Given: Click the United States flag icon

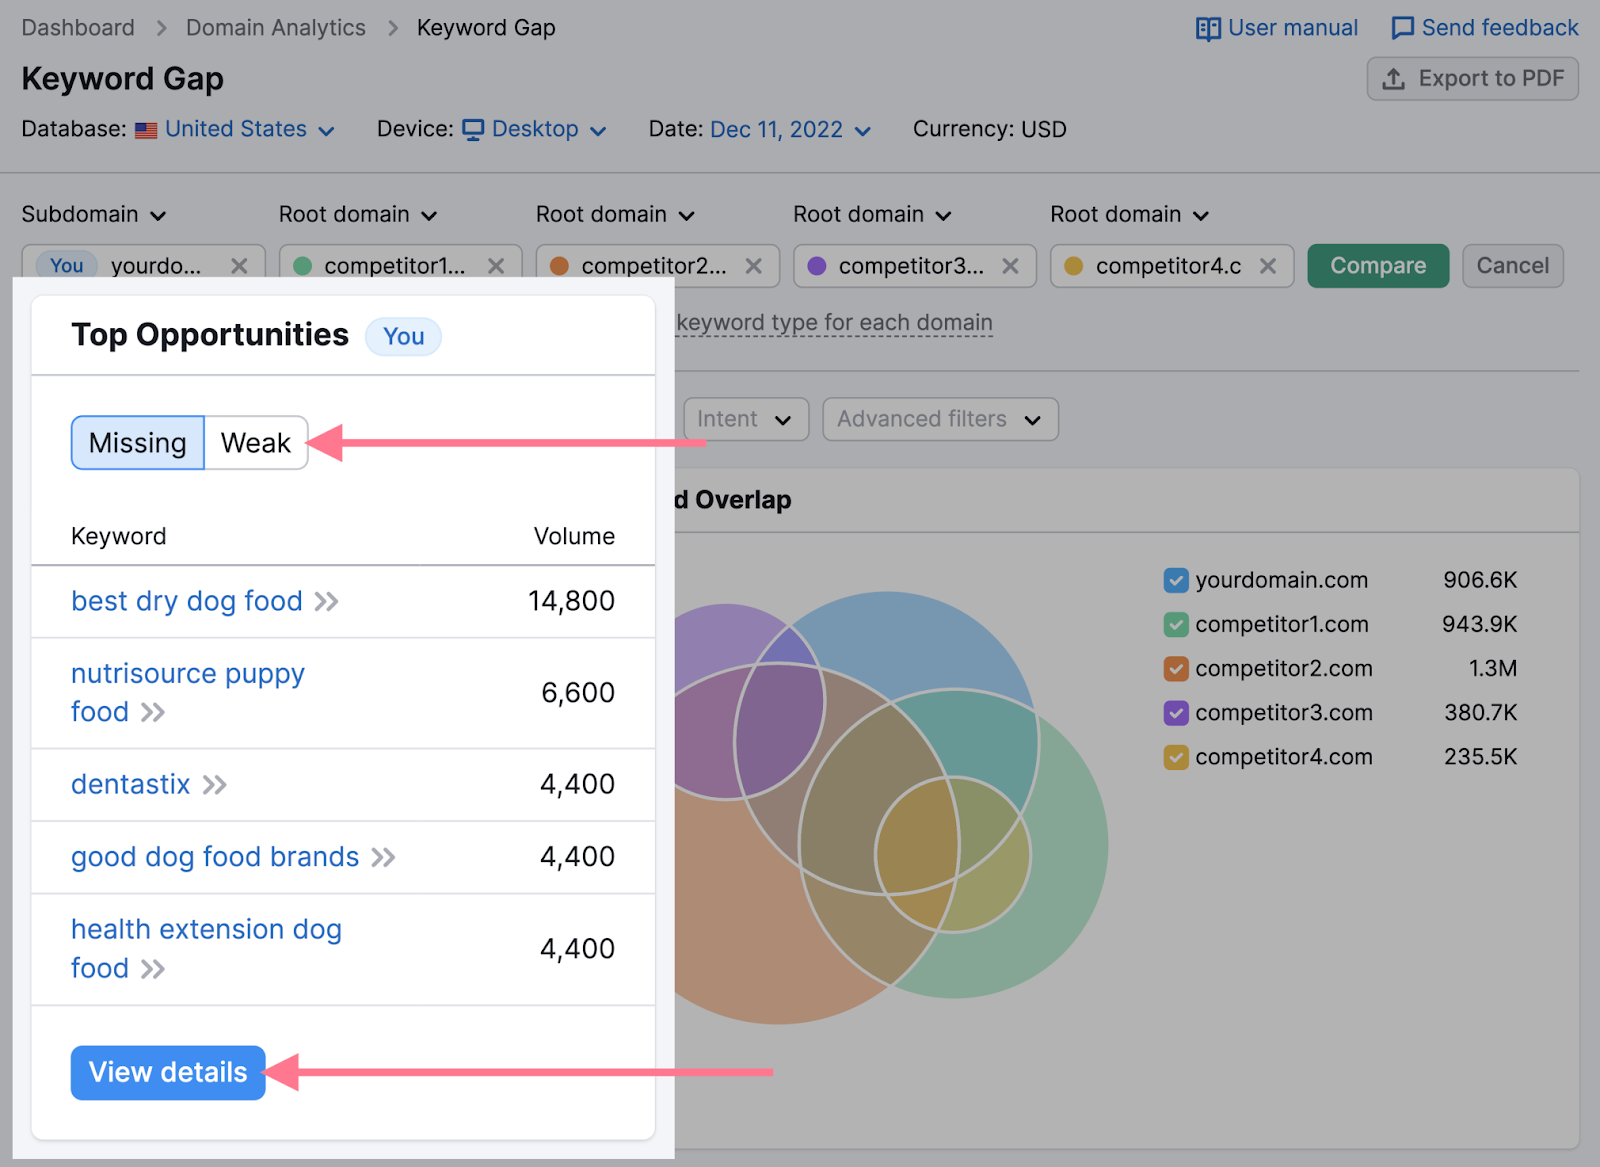Looking at the screenshot, I should (146, 129).
